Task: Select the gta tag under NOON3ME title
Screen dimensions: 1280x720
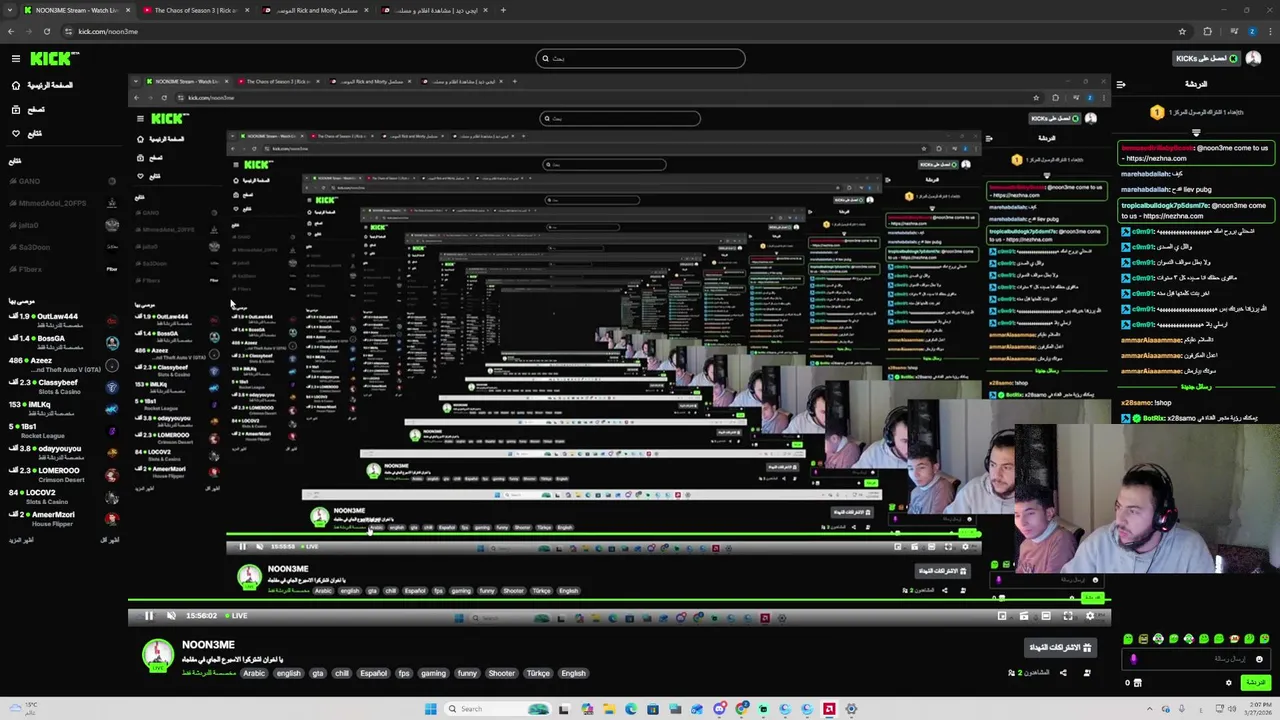Action: [x=318, y=673]
